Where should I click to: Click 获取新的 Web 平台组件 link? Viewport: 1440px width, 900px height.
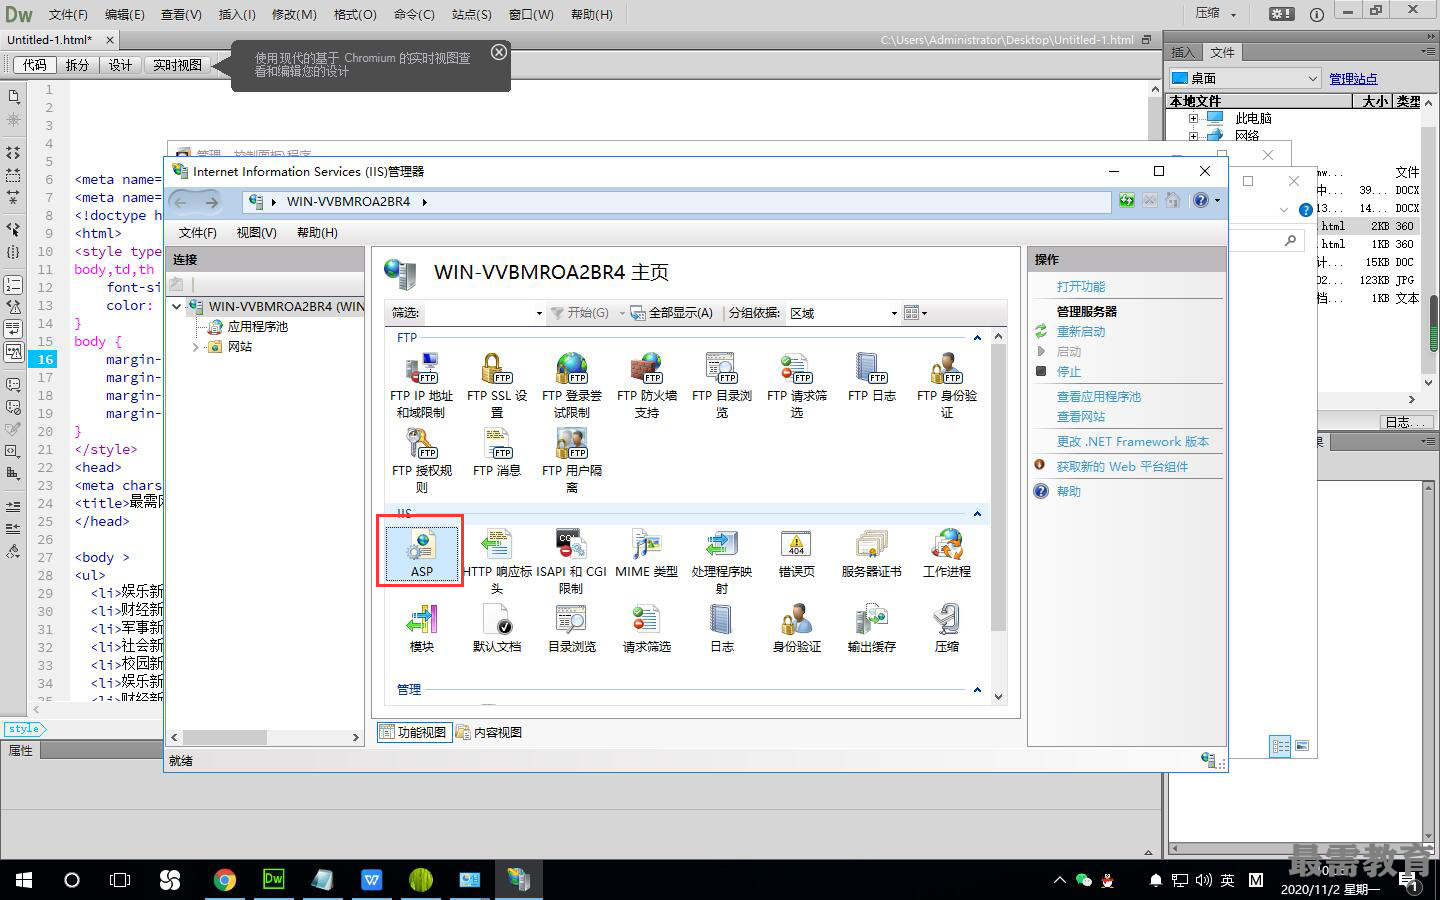pos(1122,466)
